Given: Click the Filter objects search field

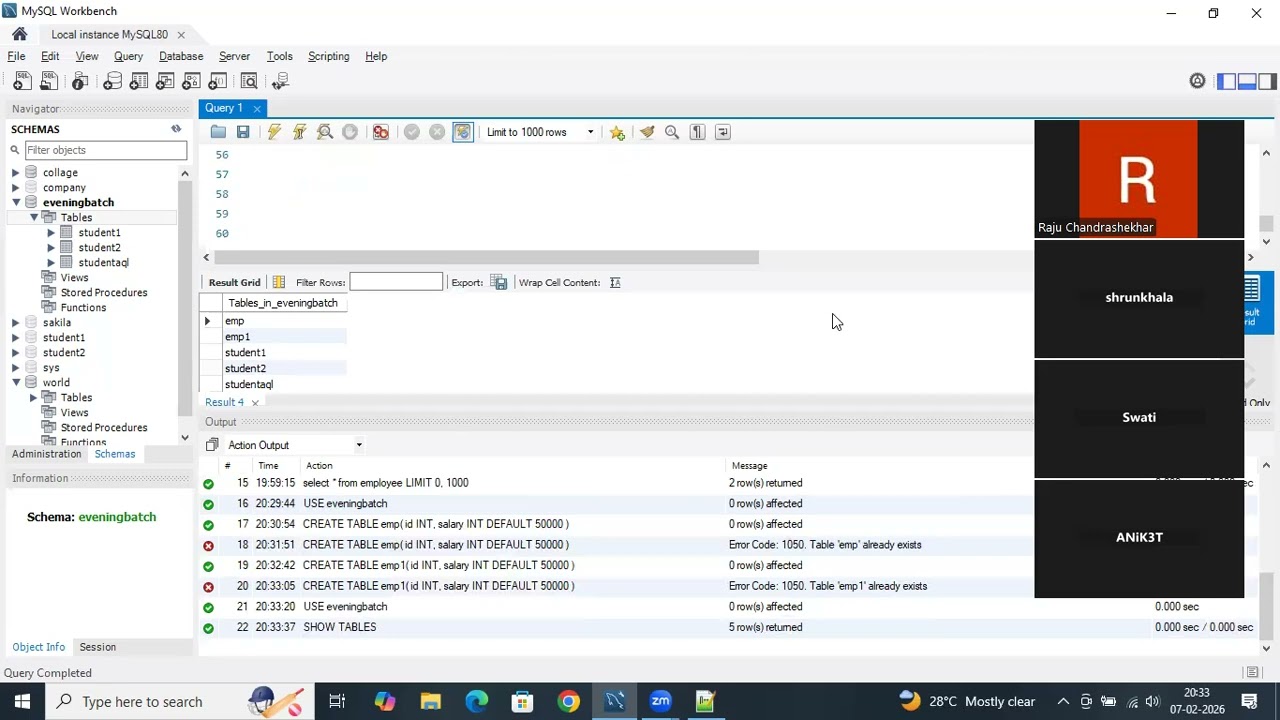Looking at the screenshot, I should click(x=105, y=150).
